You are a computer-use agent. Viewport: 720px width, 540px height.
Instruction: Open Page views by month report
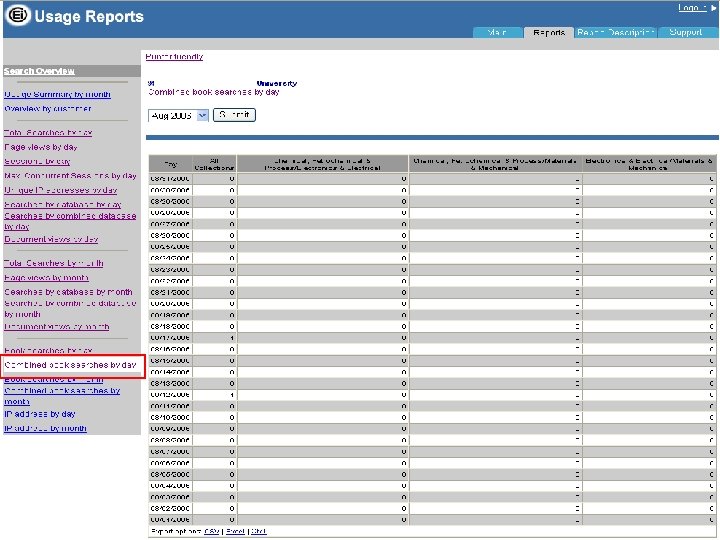pos(46,278)
